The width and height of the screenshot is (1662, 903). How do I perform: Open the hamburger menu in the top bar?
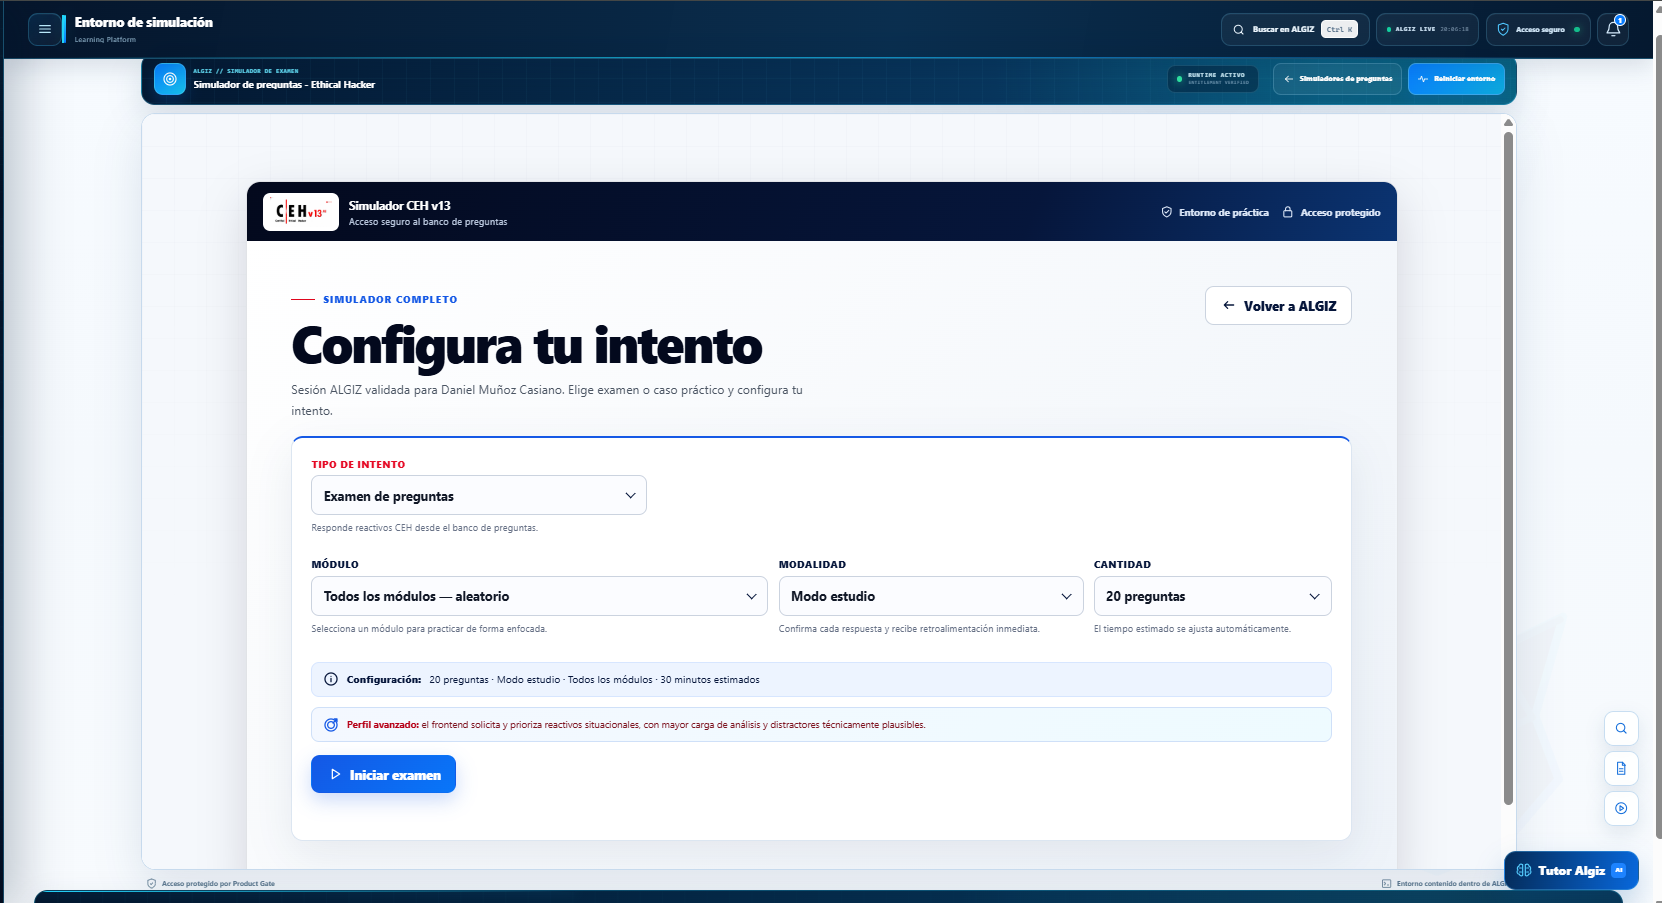pyautogui.click(x=44, y=29)
